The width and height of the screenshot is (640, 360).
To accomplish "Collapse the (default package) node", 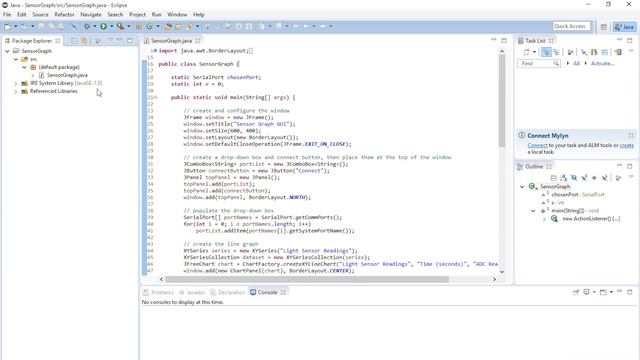I will pyautogui.click(x=24, y=67).
